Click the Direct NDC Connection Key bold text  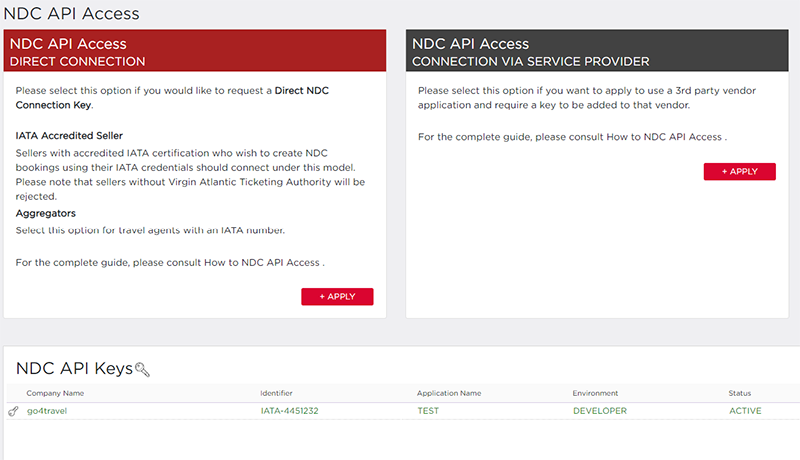tap(172, 98)
